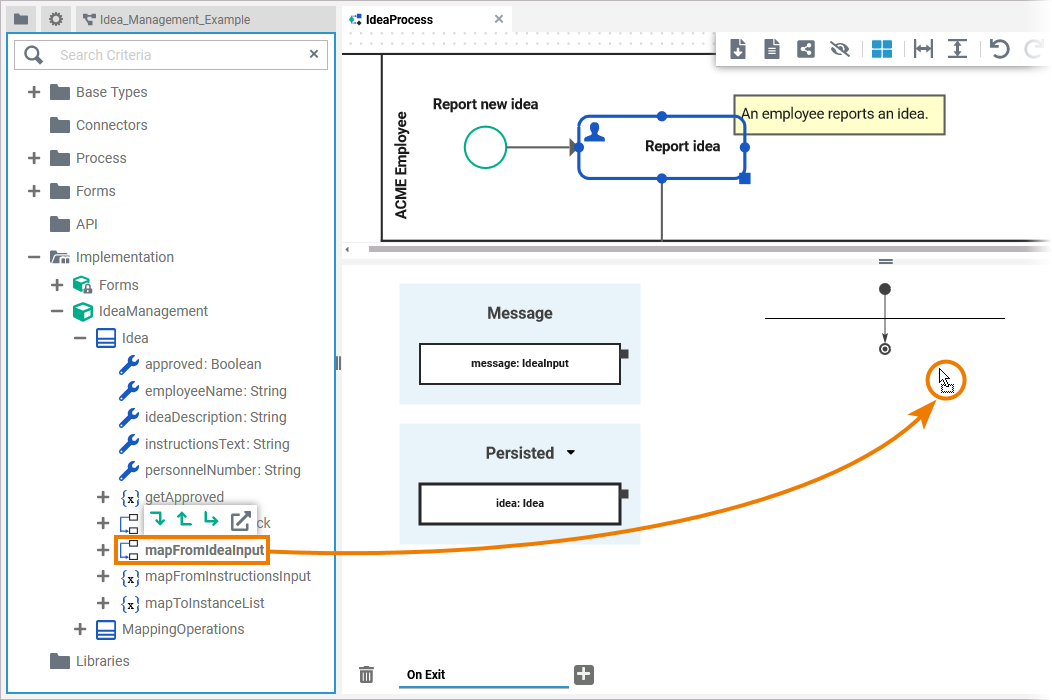Image resolution: width=1052 pixels, height=700 pixels.
Task: Click the download file icon in toolbar
Action: pos(738,49)
